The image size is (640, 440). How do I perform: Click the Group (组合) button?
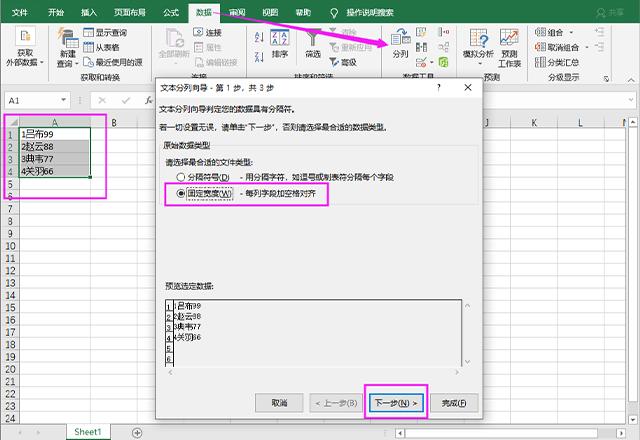(549, 32)
